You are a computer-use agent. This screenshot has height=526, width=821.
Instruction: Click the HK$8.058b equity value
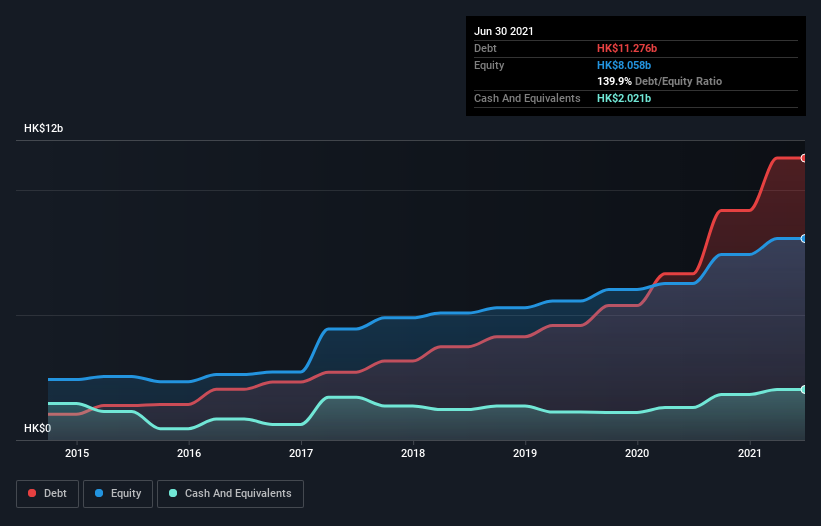(624, 65)
